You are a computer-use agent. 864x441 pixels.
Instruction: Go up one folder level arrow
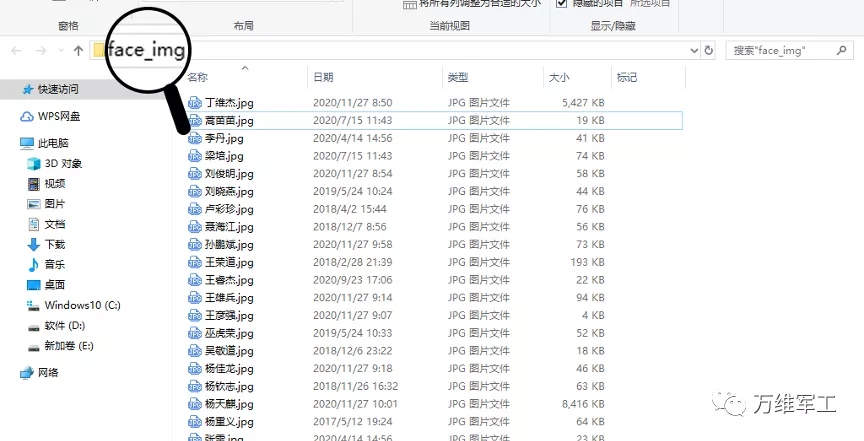coord(78,50)
